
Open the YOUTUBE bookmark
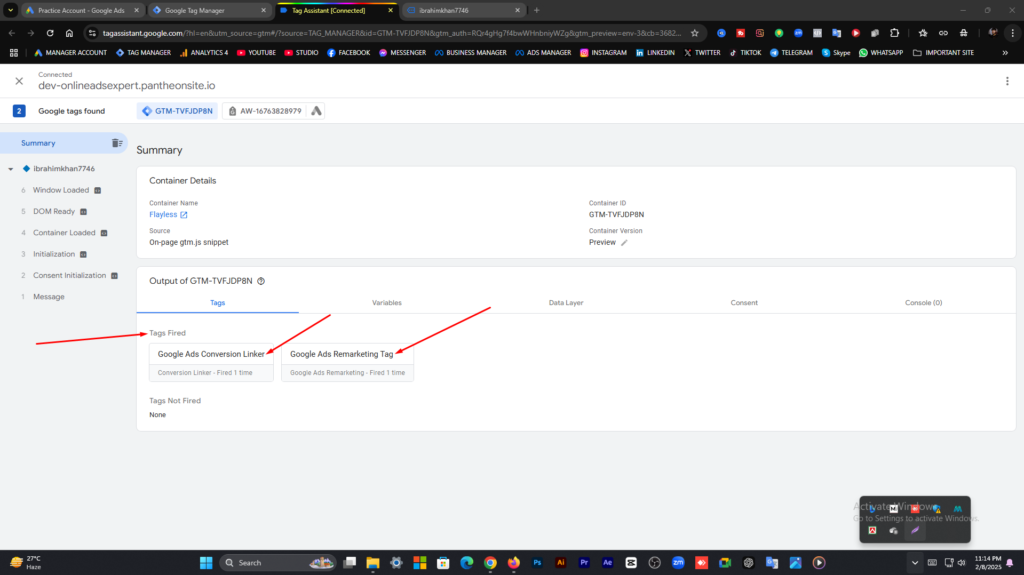256,52
